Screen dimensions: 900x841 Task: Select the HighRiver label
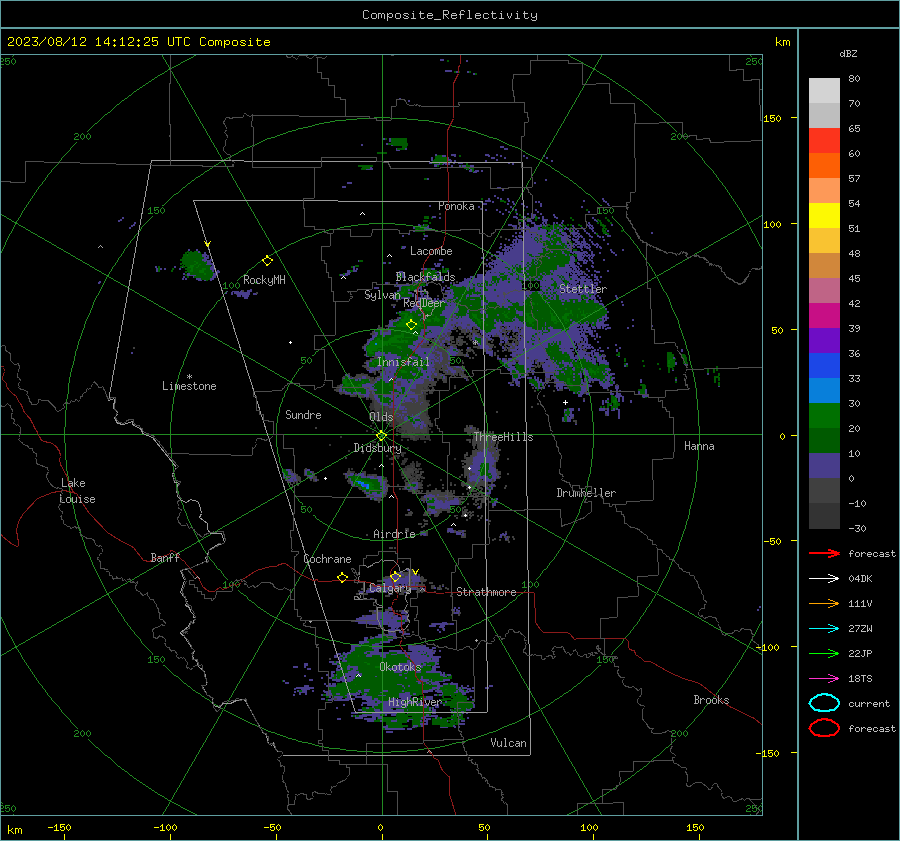[x=415, y=702]
